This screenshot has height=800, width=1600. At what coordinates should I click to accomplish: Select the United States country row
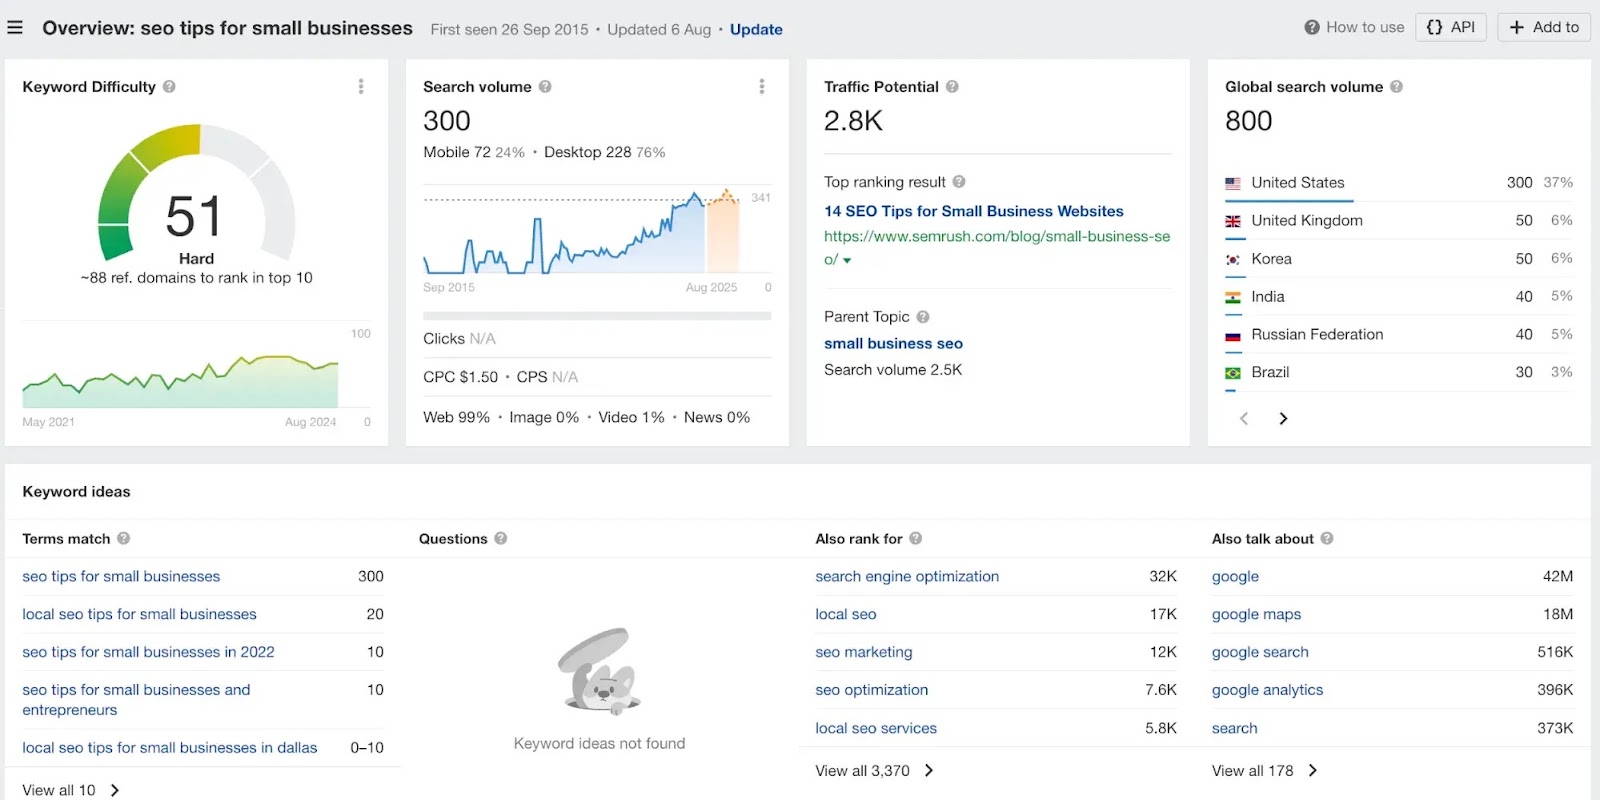click(1399, 183)
